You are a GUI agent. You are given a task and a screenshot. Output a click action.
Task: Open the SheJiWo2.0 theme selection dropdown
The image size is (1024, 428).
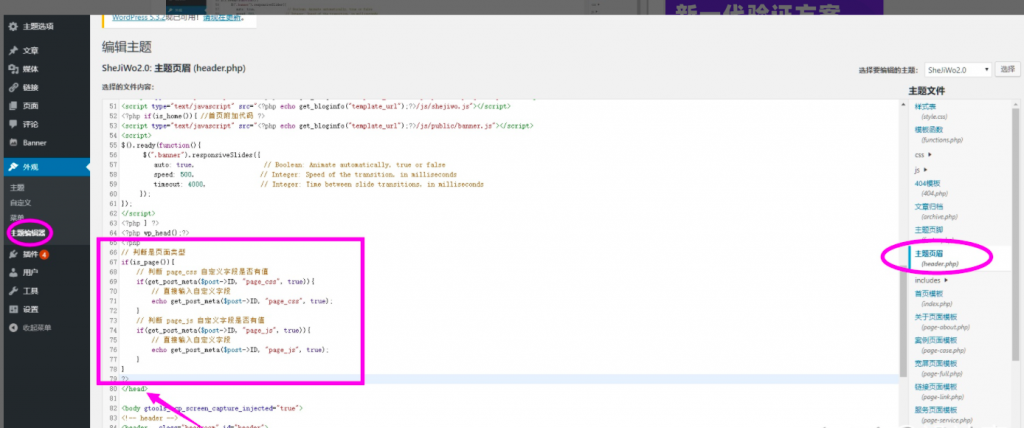[x=957, y=69]
